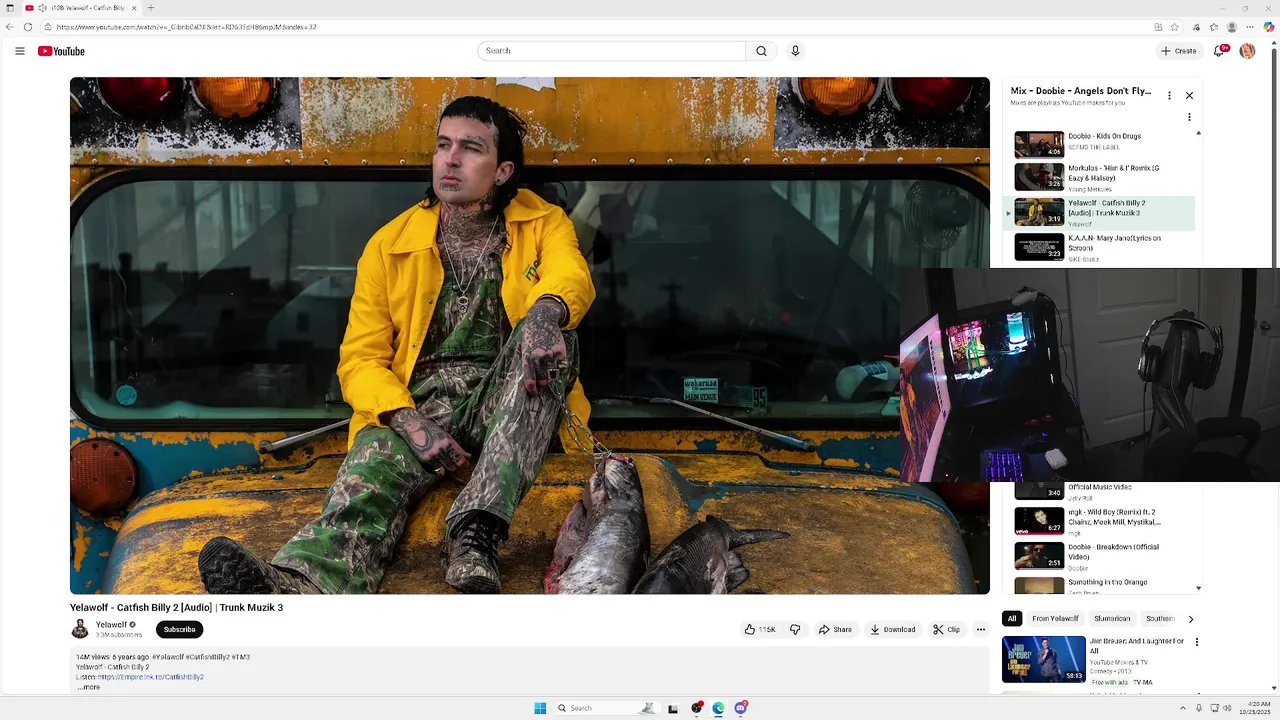
Task: Play mgk - Wild Boy (Remix) video
Action: [x=1100, y=521]
